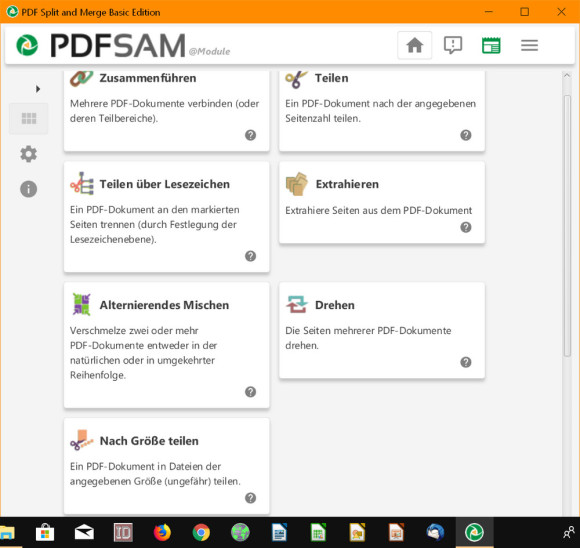580x548 pixels.
Task: Open help for Drehen module
Action: (466, 362)
